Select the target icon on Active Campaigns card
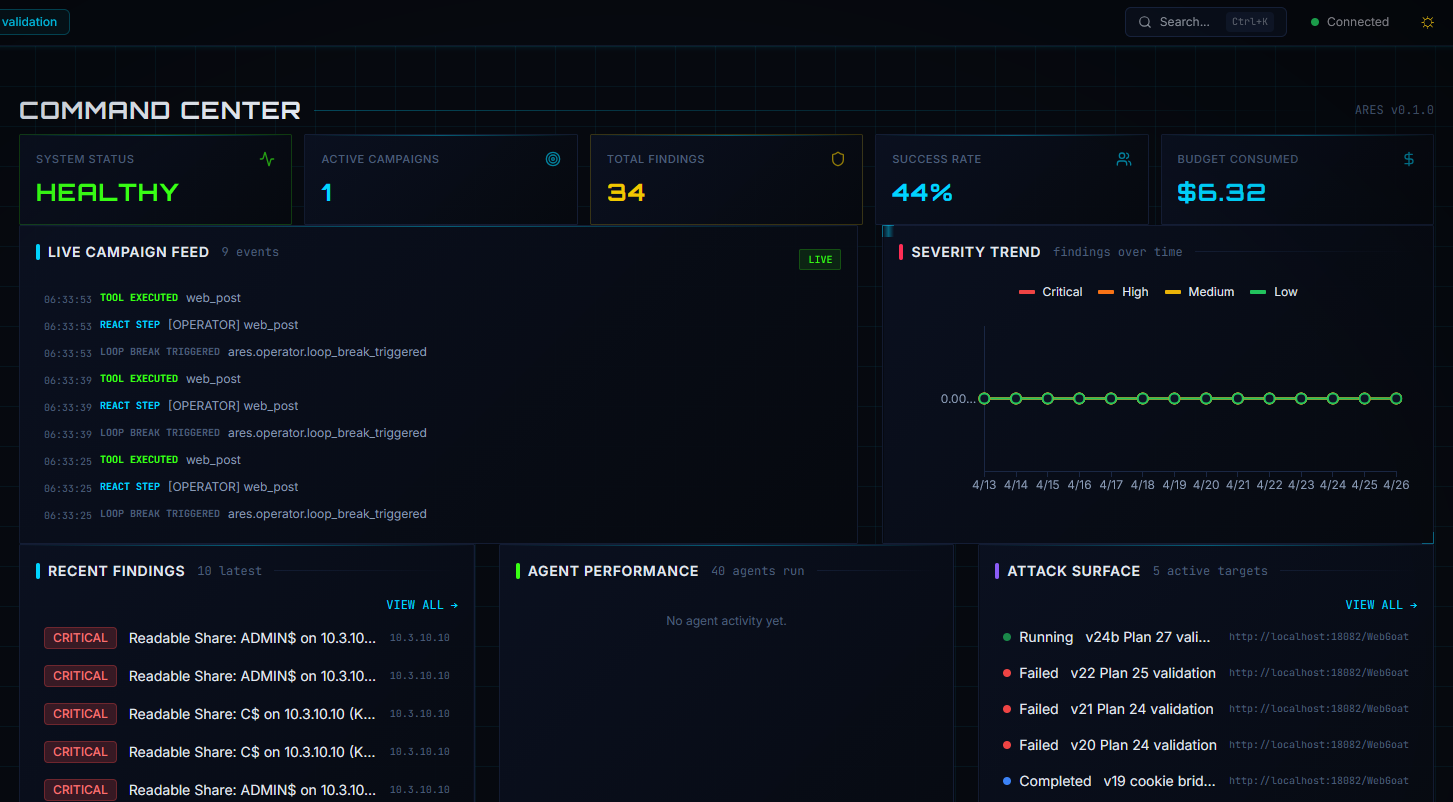Image resolution: width=1453 pixels, height=802 pixels. [553, 158]
